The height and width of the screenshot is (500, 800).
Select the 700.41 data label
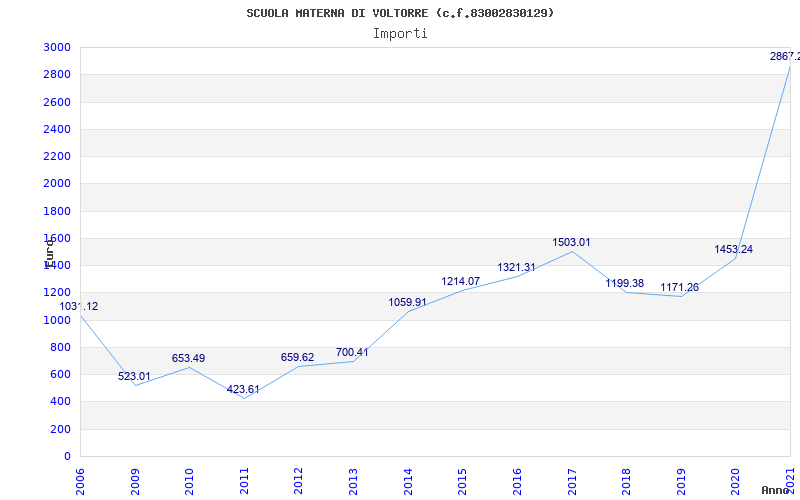coord(352,352)
